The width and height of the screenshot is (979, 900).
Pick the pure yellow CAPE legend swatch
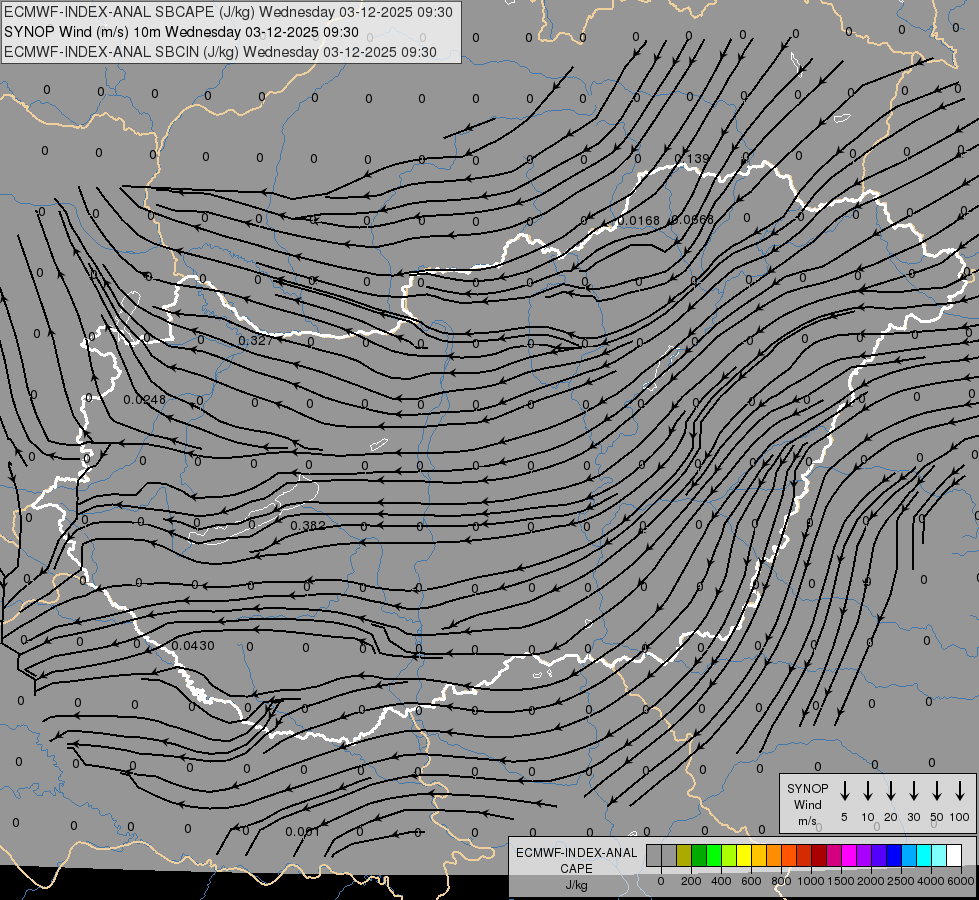click(744, 855)
